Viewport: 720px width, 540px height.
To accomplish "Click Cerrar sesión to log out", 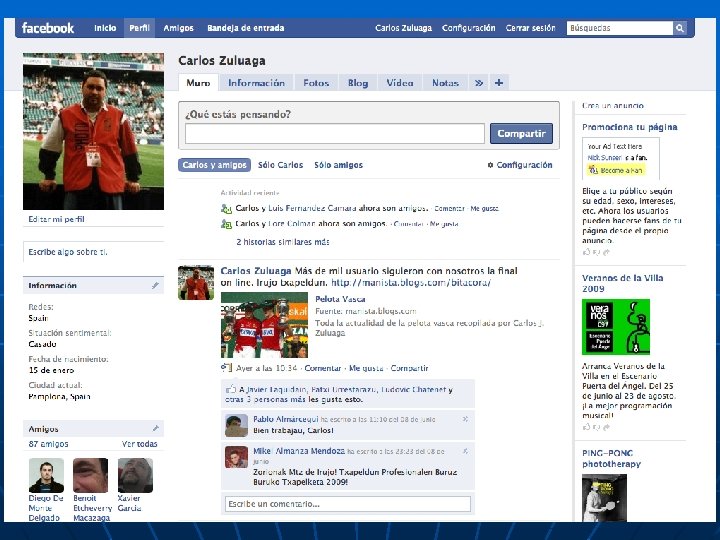I will [x=530, y=28].
